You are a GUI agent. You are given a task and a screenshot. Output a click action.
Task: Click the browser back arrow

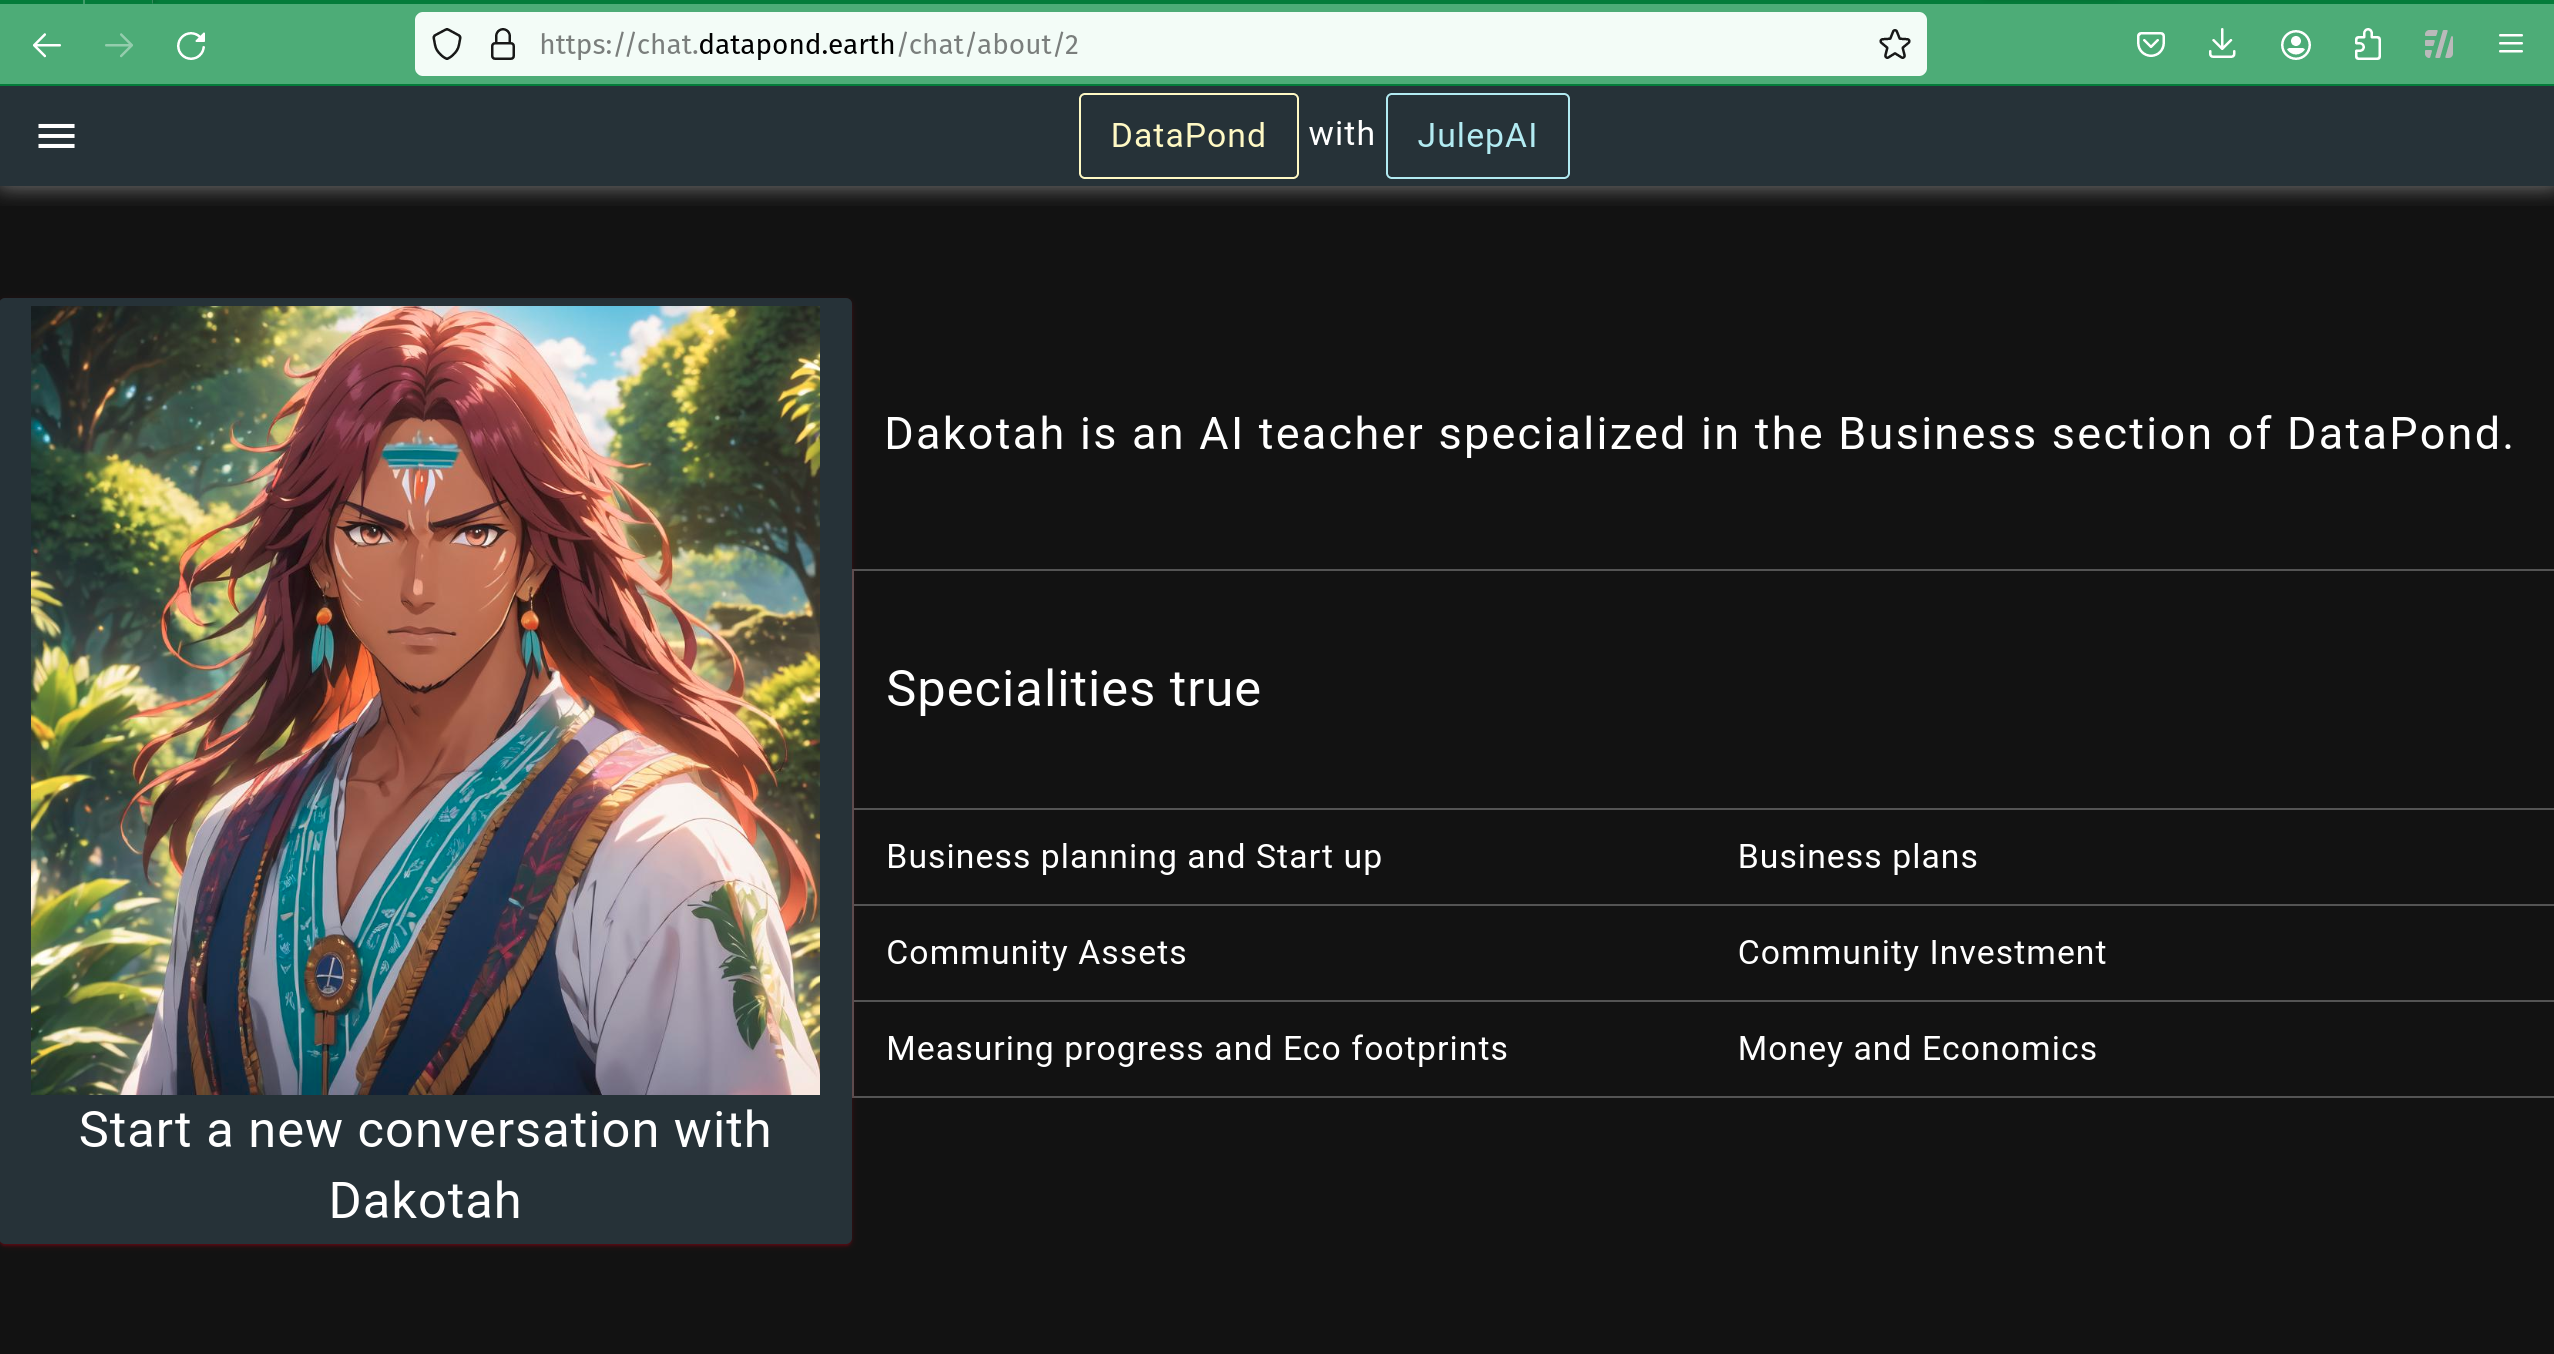point(47,45)
